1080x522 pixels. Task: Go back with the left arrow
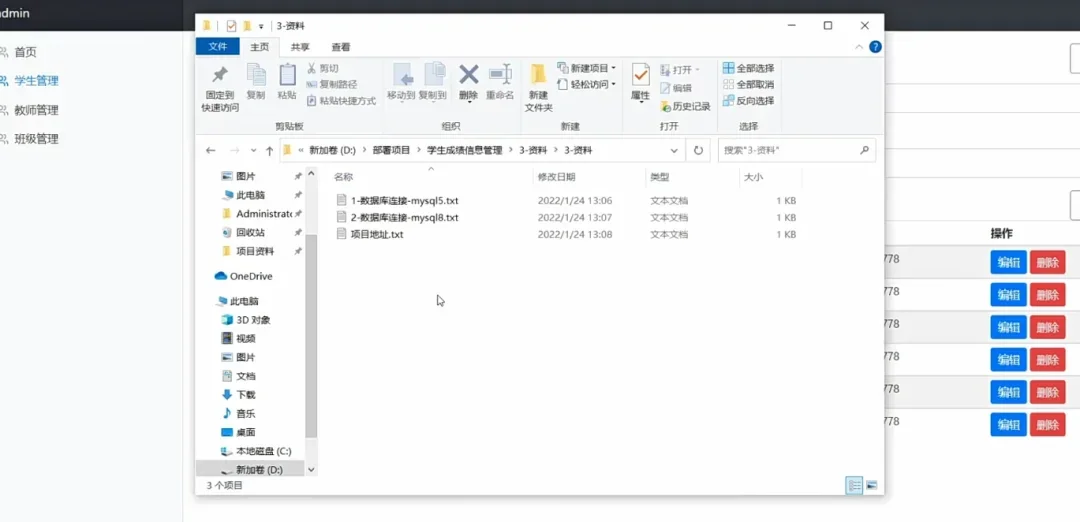coord(211,150)
